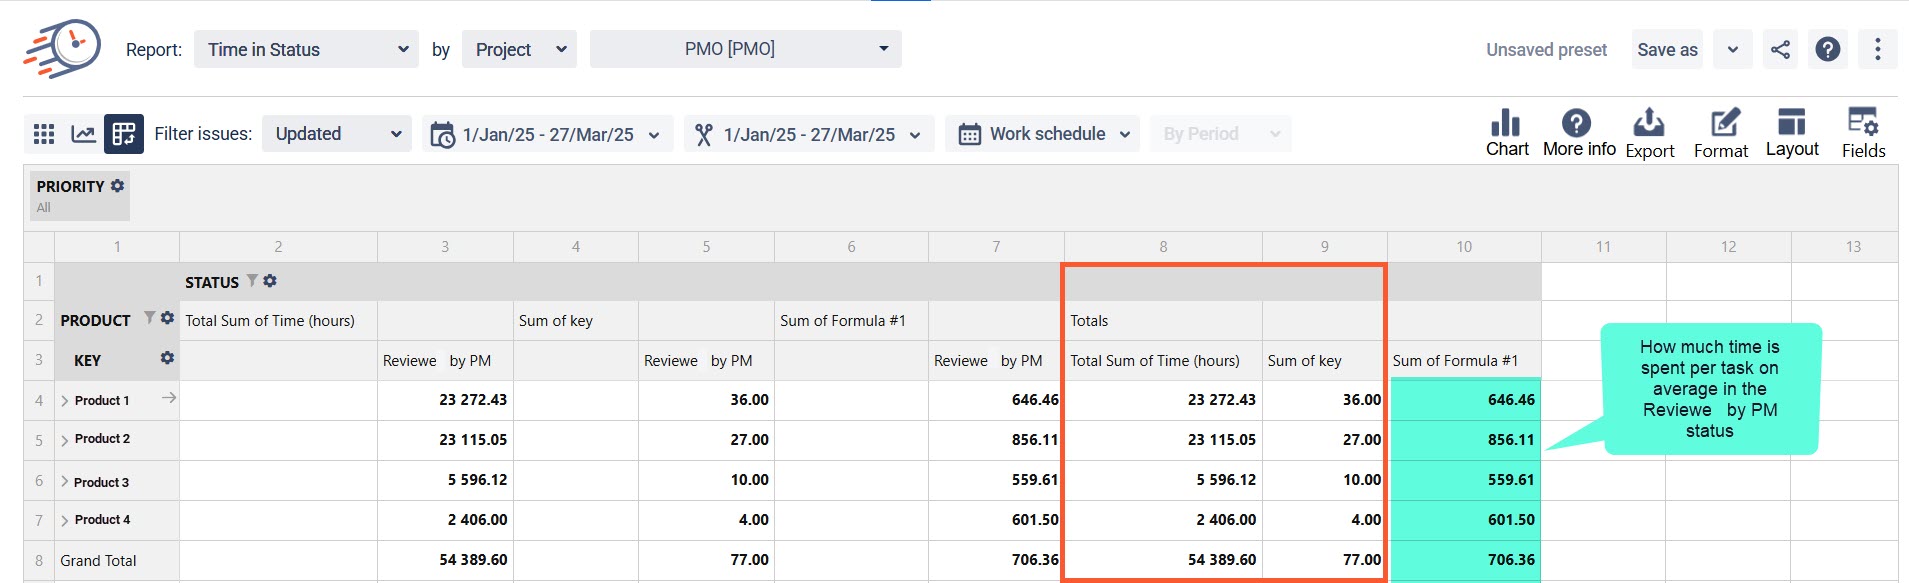Viewport: 1909px width, 583px height.
Task: Open the help question mark beside share
Action: [x=1828, y=49]
